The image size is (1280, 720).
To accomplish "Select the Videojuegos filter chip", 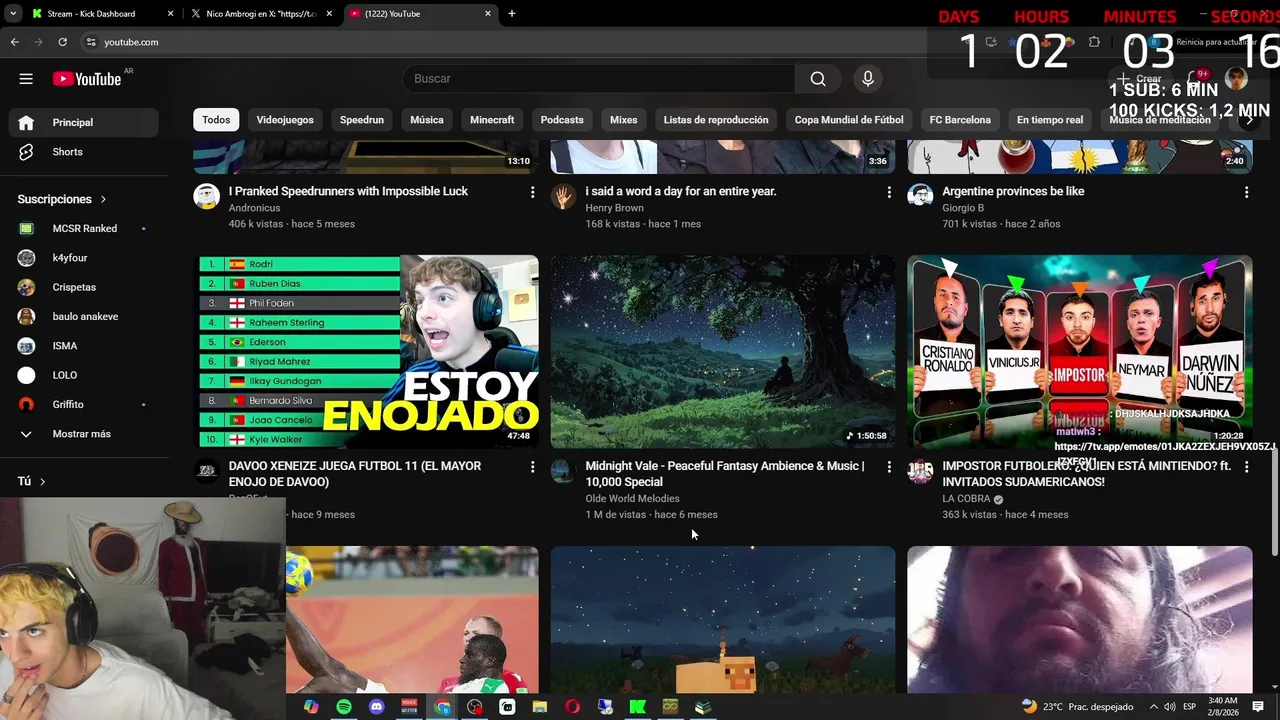I will (285, 120).
